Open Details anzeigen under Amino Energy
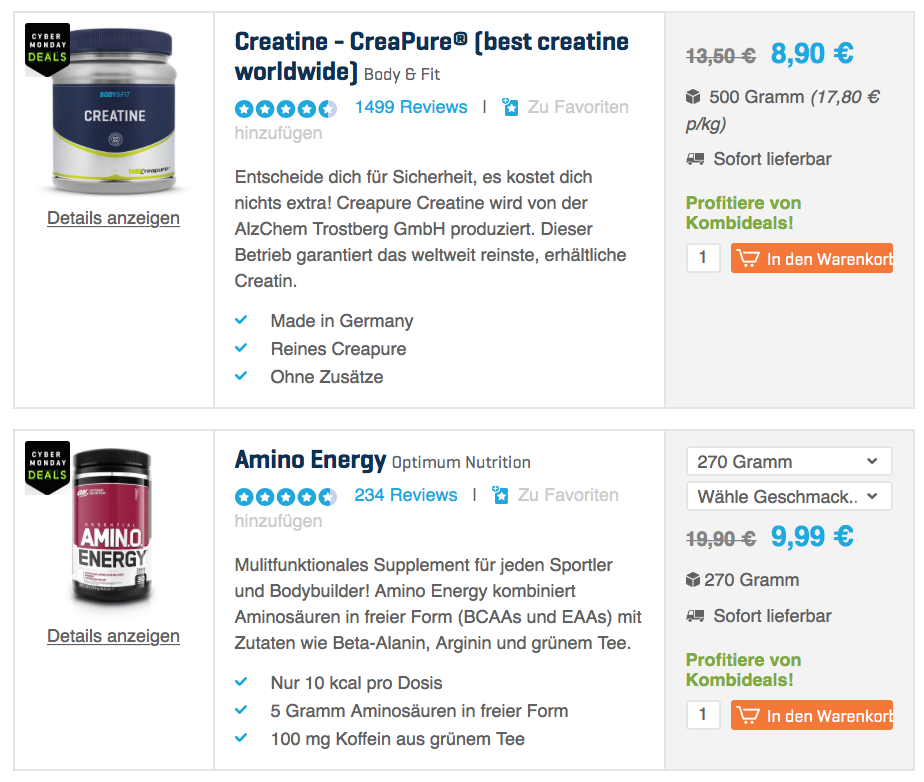This screenshot has height=782, width=924. tap(113, 636)
